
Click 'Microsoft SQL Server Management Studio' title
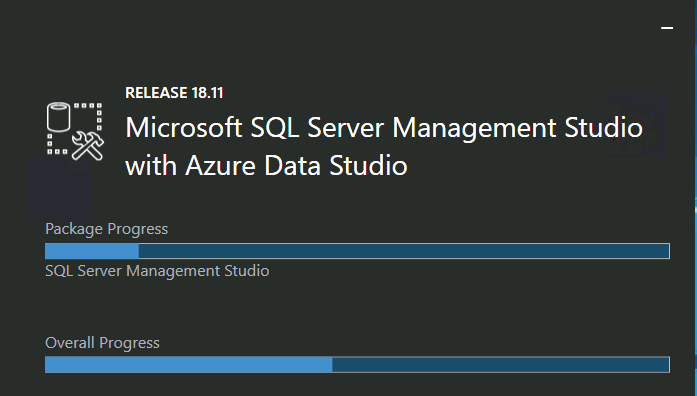tap(384, 128)
